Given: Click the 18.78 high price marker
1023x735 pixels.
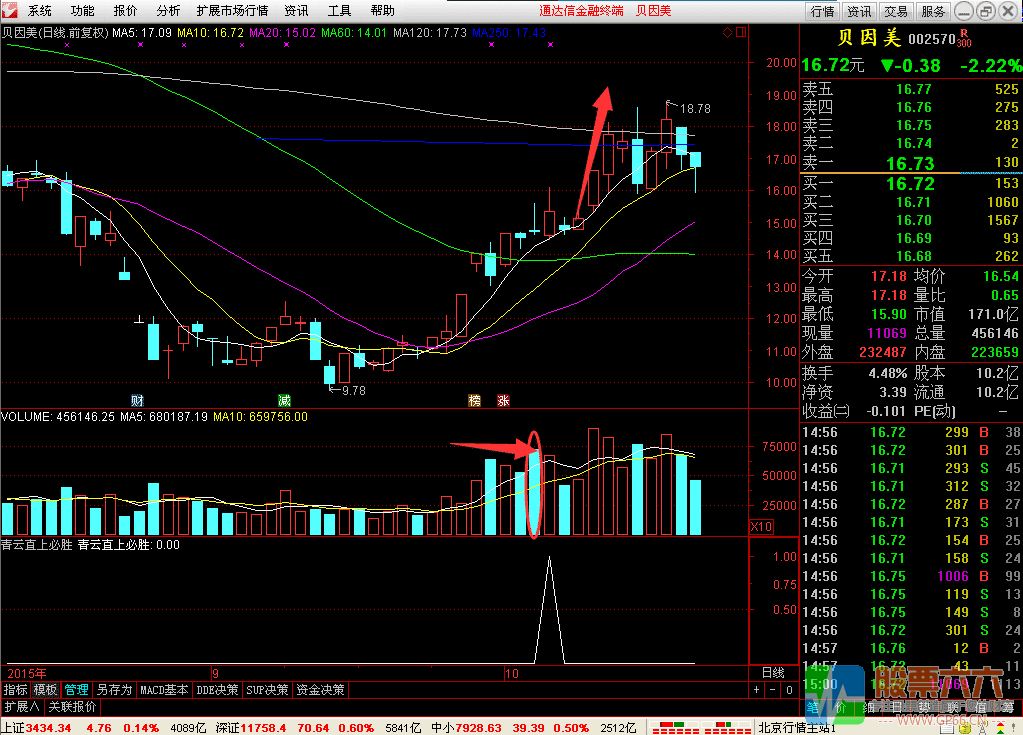Looking at the screenshot, I should pyautogui.click(x=695, y=109).
